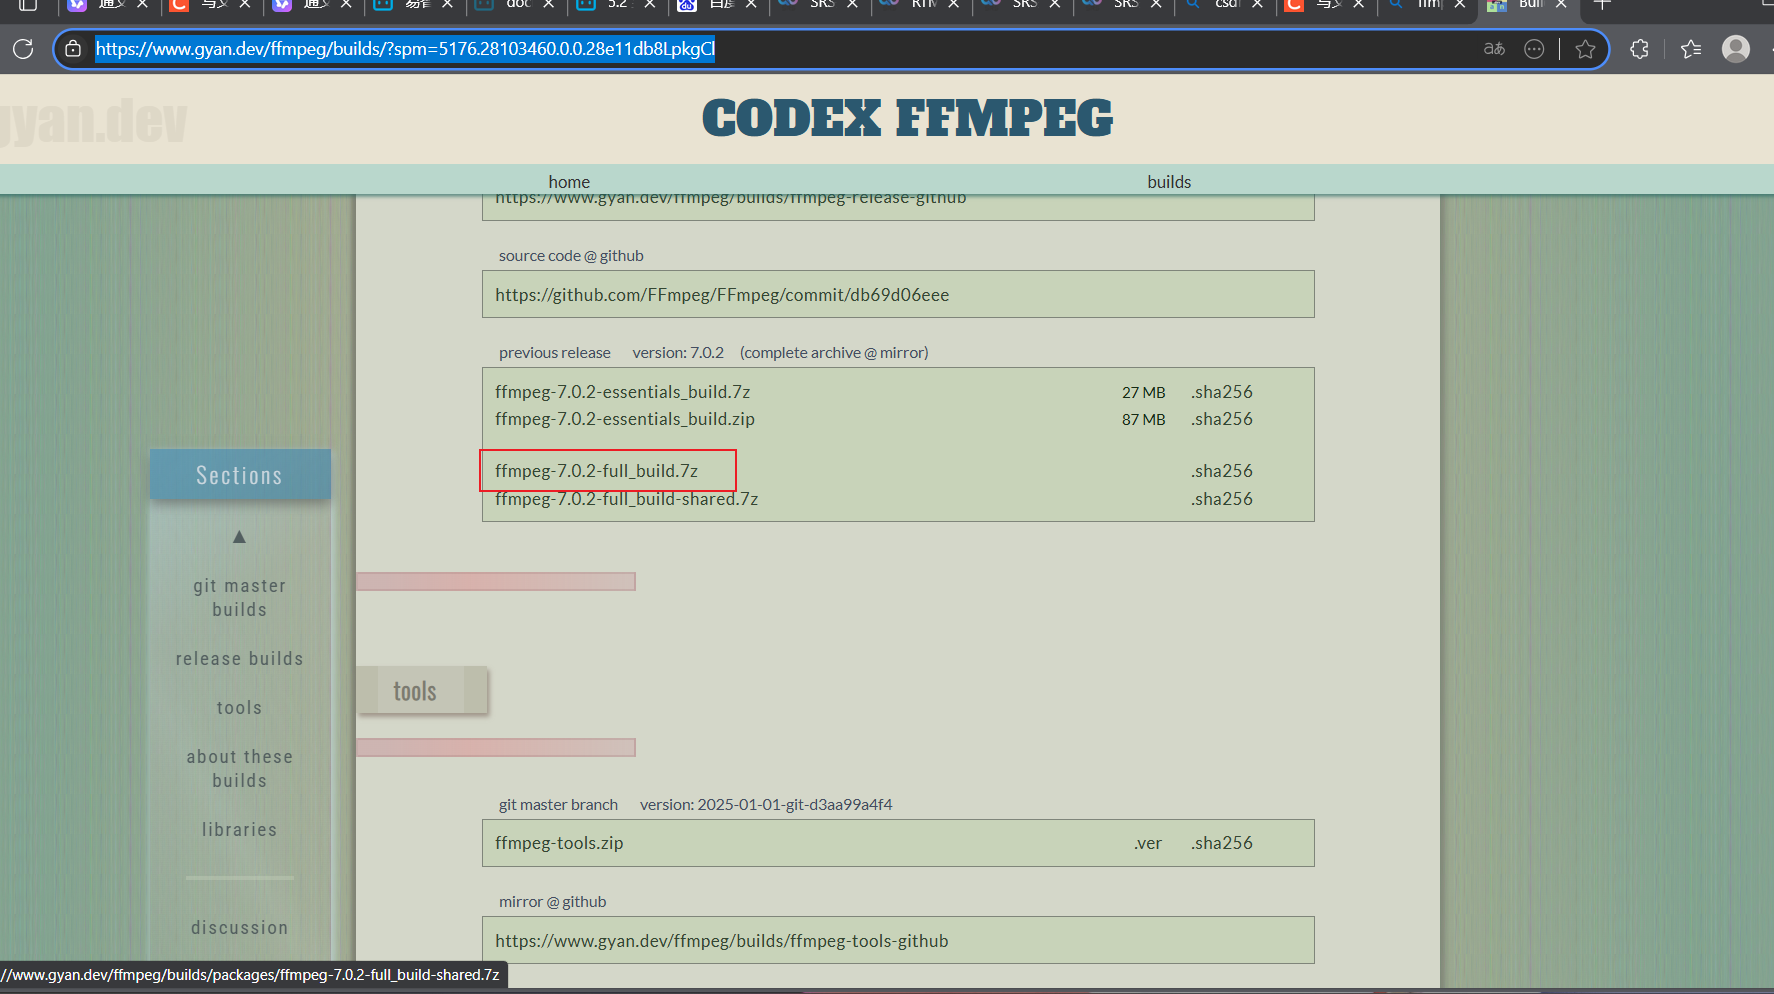Open the complete archive mirror link
Viewport: 1774px width, 994px height.
tap(834, 353)
